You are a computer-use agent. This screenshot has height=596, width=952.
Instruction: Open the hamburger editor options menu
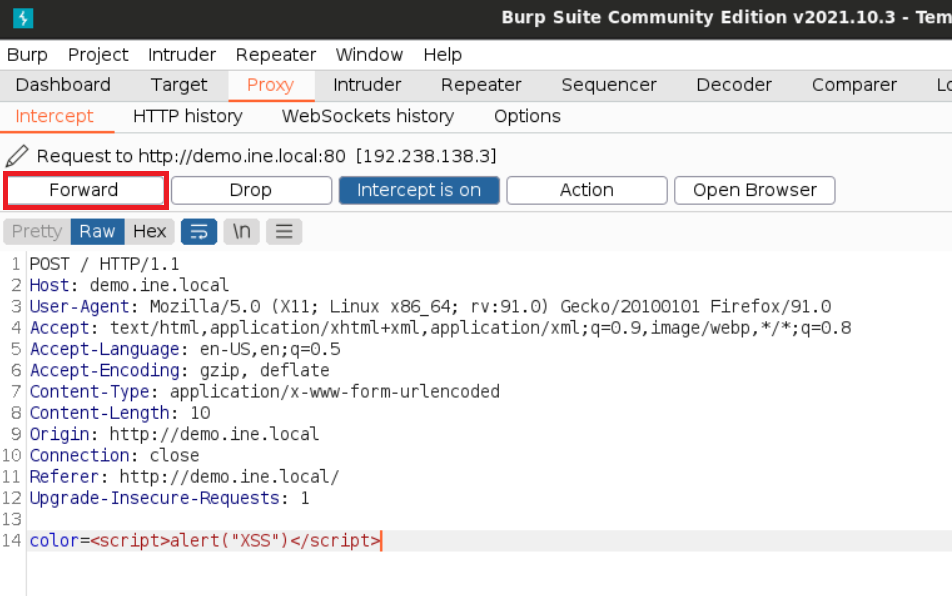284,231
